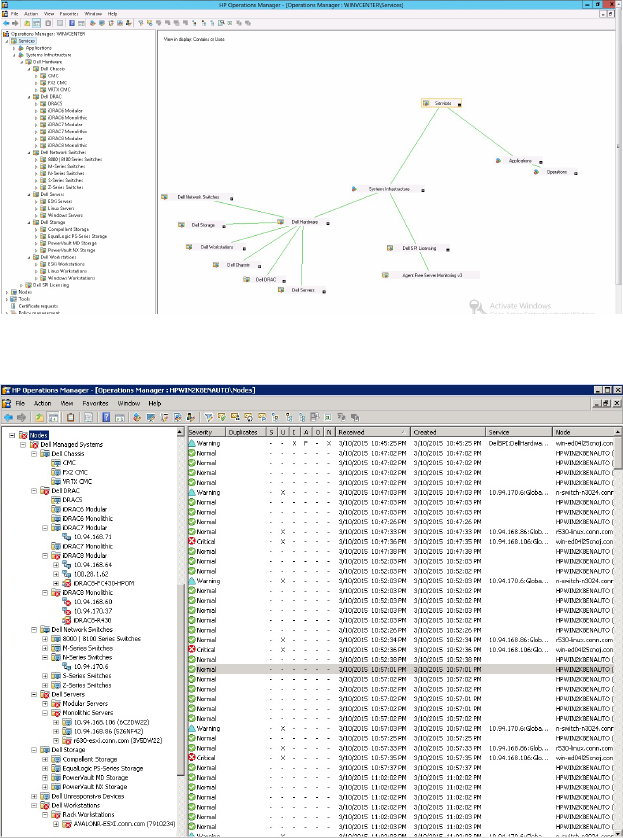Viewport: 623px width, 838px height.
Task: Sort messages by Node column header
Action: click(583, 432)
